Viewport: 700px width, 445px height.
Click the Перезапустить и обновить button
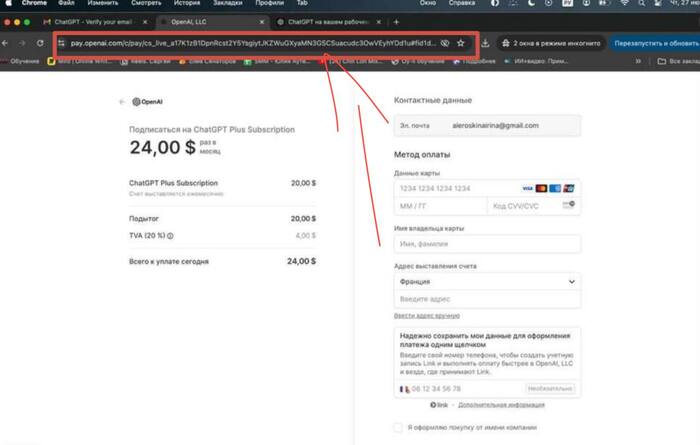tap(655, 44)
